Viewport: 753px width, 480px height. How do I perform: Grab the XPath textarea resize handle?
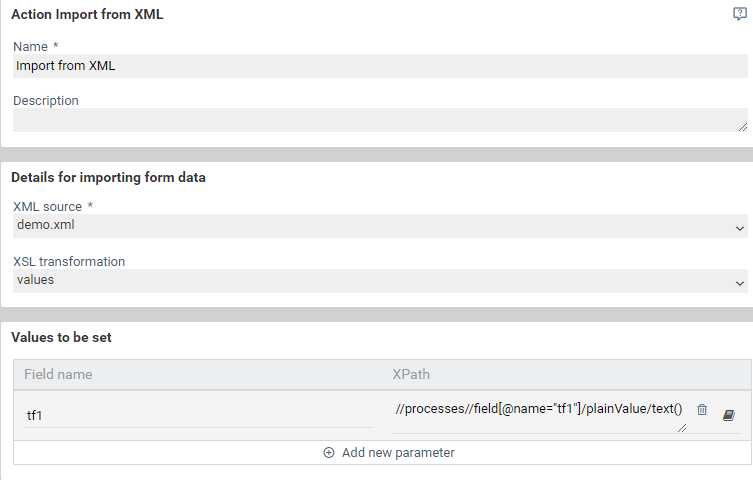pos(681,428)
